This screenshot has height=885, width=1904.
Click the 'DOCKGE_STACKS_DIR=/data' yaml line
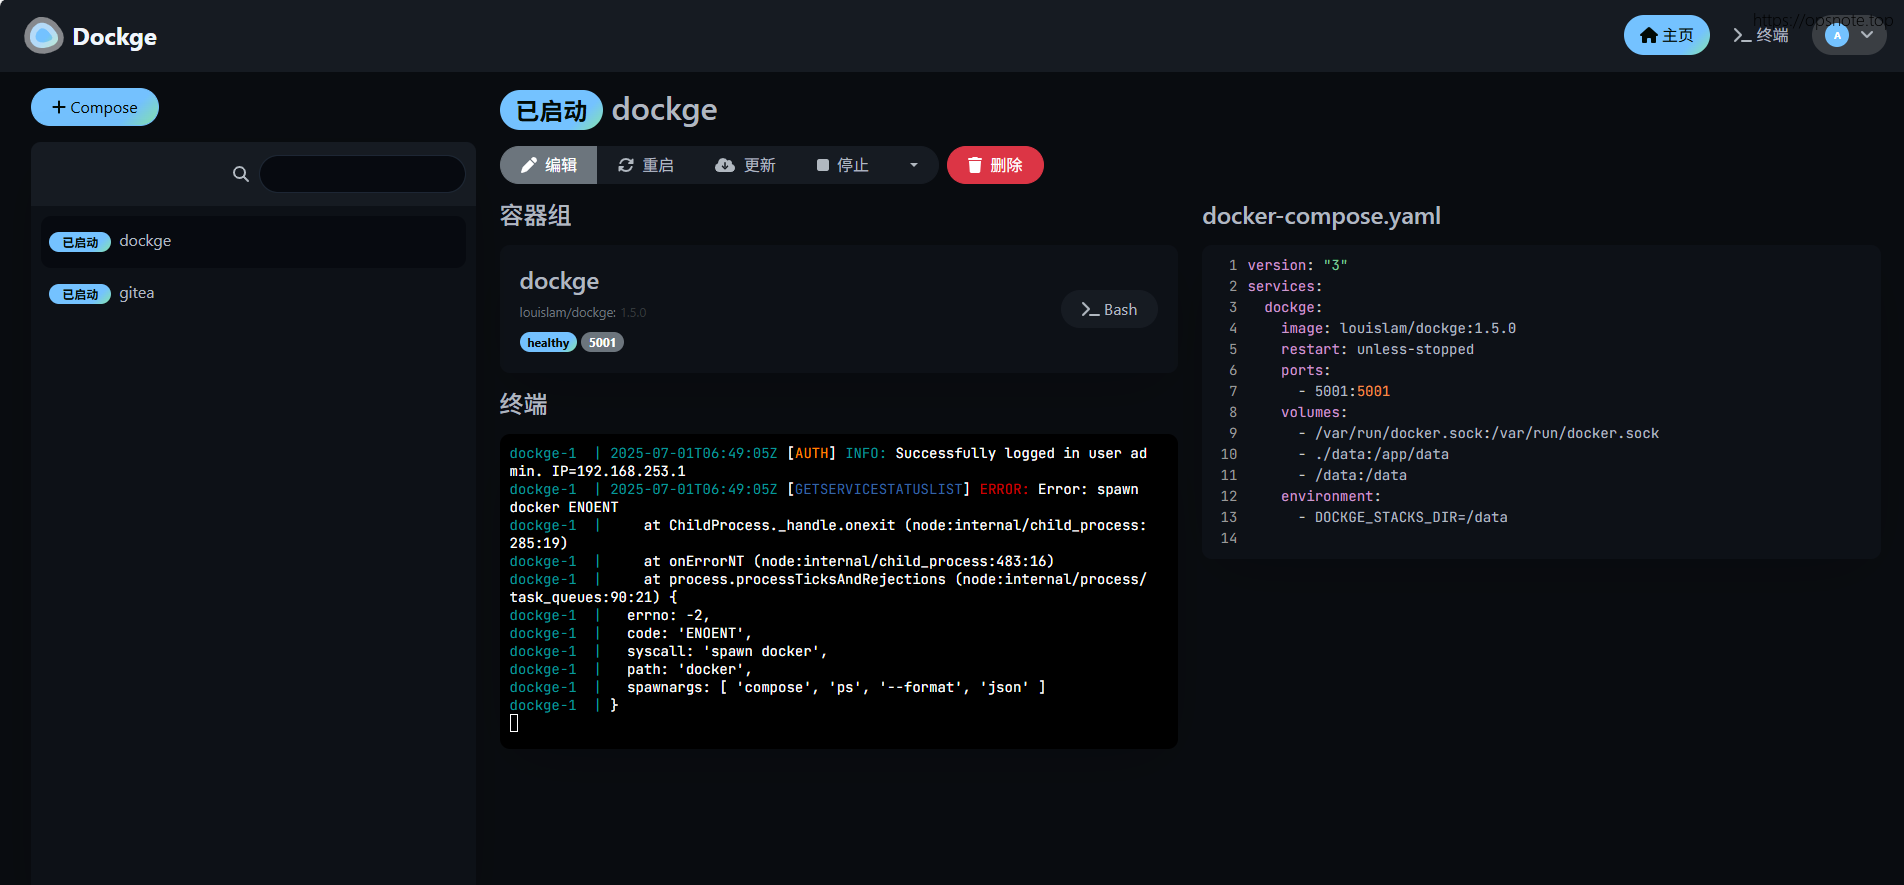(1403, 517)
